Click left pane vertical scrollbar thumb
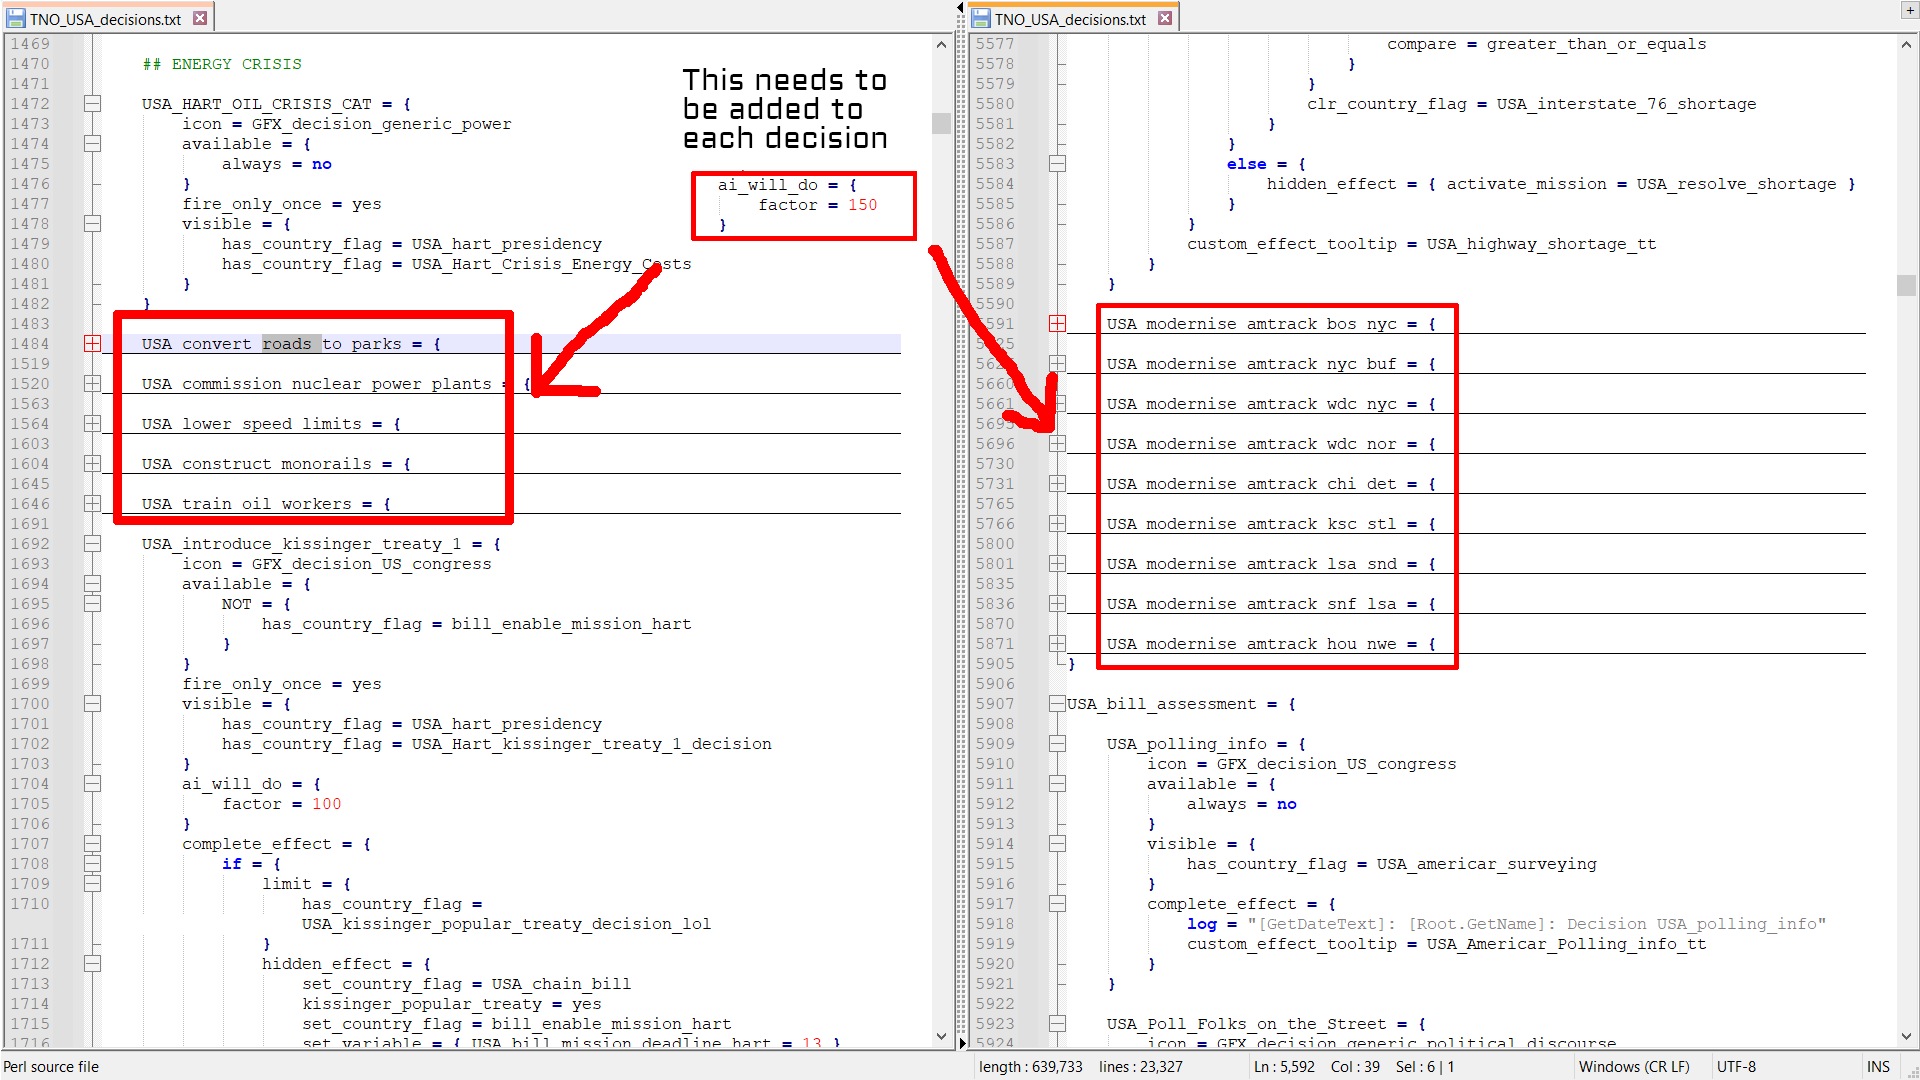The height and width of the screenshot is (1080, 1920). [941, 123]
